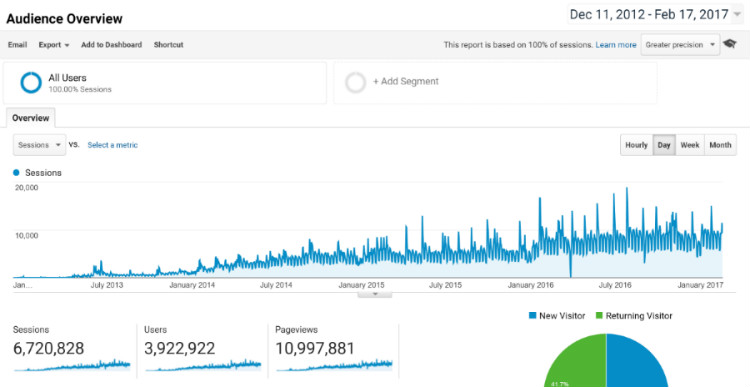Click the 100.00% Sessions text

[x=80, y=89]
